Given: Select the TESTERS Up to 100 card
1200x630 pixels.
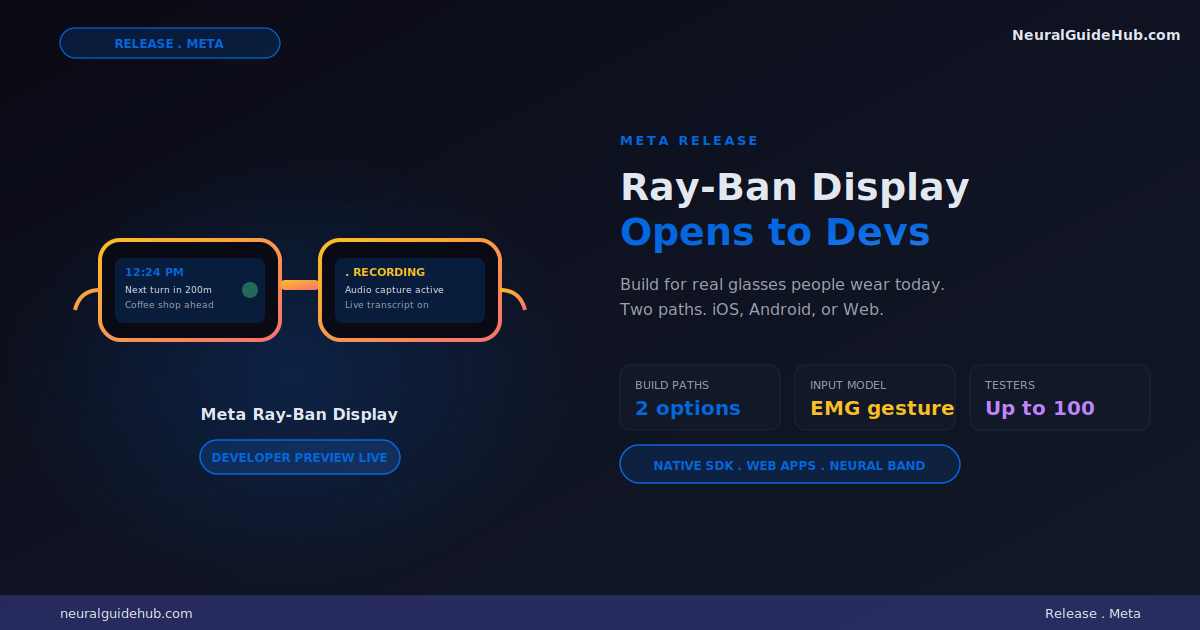Looking at the screenshot, I should click(1060, 397).
